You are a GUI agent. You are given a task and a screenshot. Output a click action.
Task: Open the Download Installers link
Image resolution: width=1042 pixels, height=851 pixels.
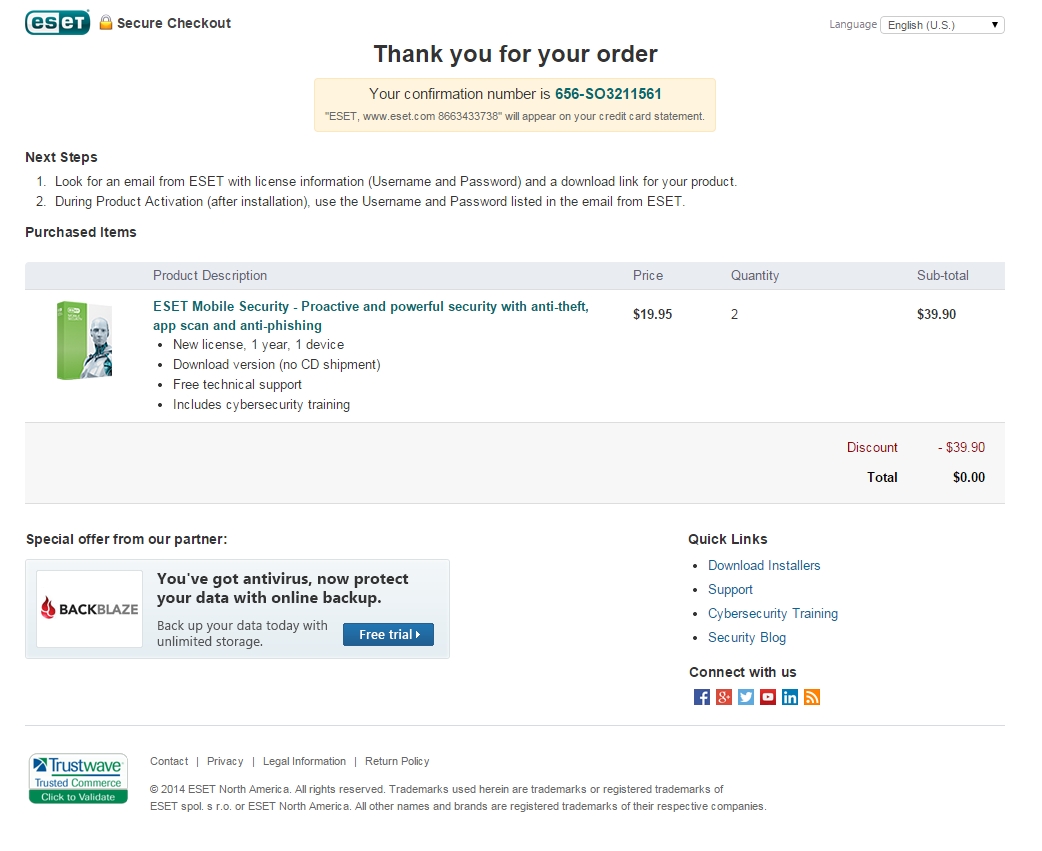[x=764, y=565]
